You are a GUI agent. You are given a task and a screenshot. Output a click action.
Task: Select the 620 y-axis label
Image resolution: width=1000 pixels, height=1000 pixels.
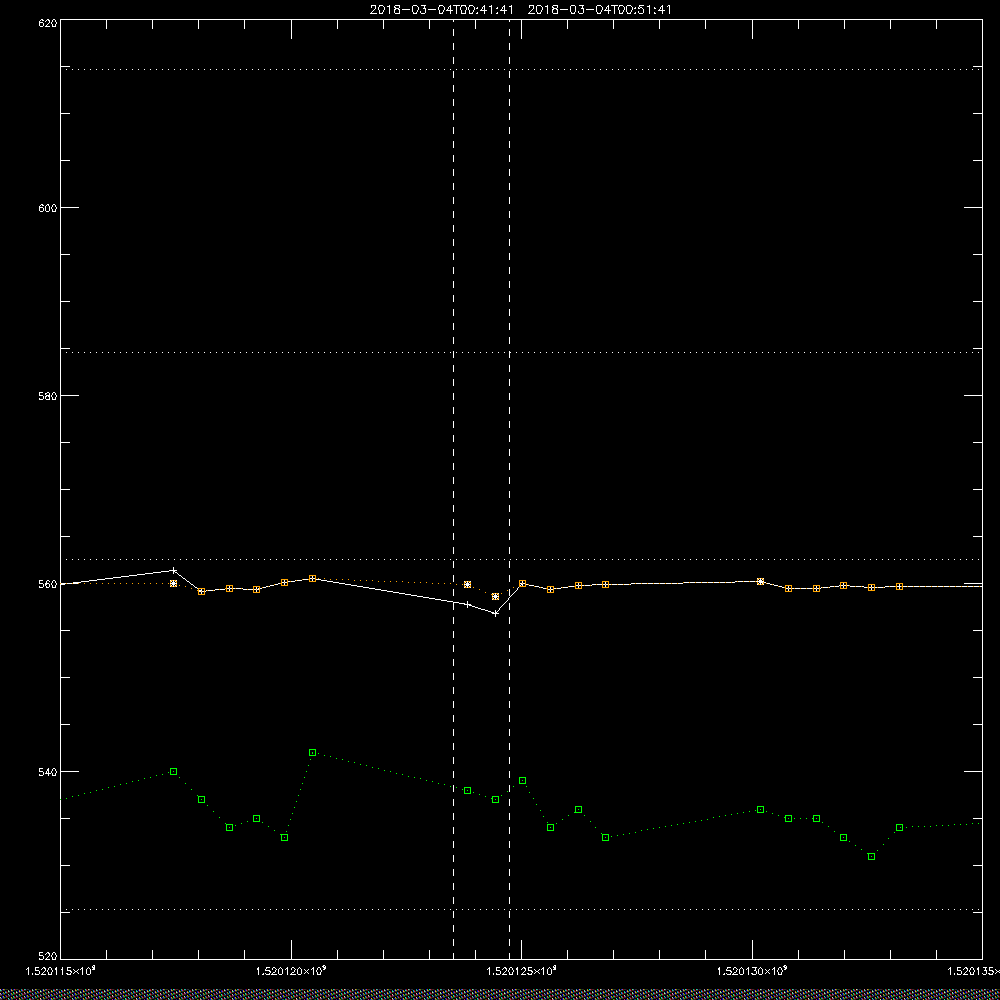[48, 22]
